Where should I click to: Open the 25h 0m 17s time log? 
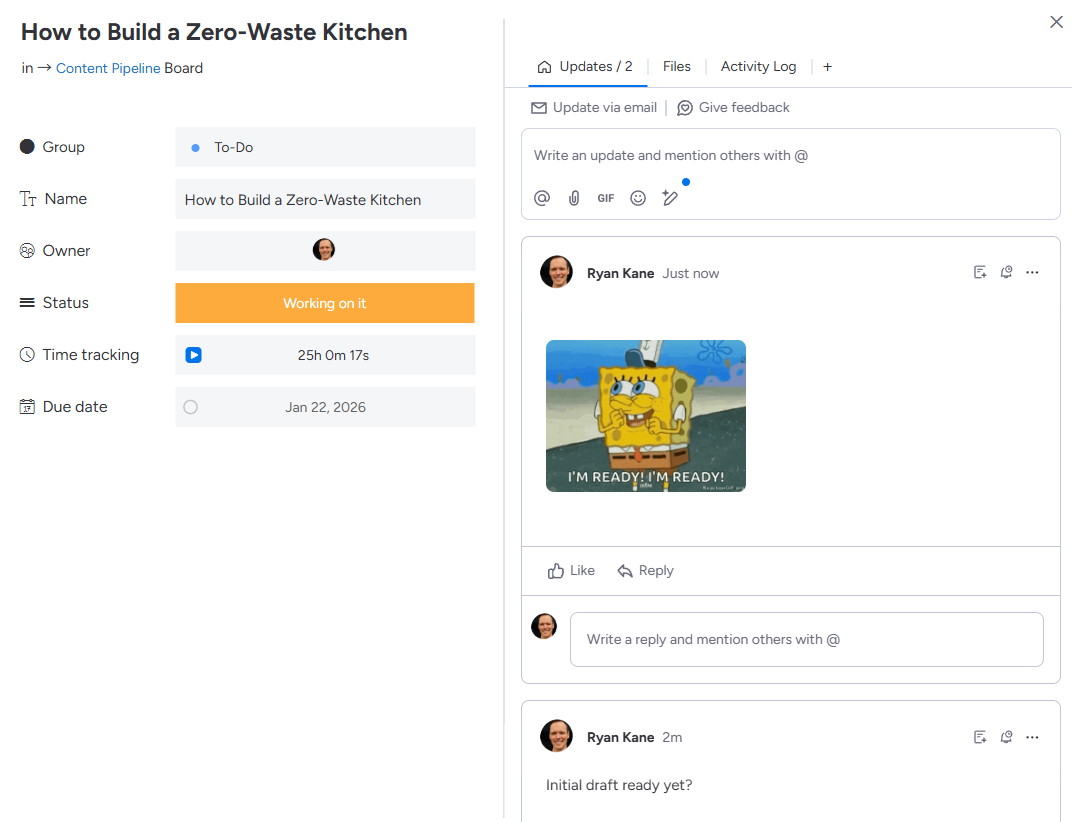(x=333, y=355)
